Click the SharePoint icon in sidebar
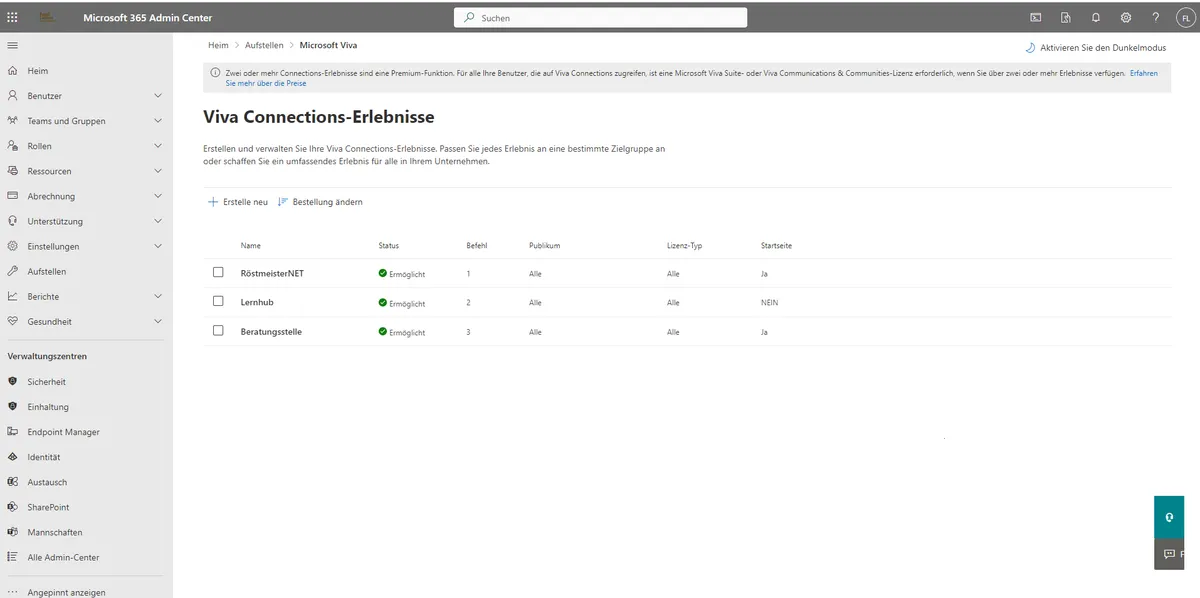Viewport: 1200px width, 598px height. coord(13,507)
